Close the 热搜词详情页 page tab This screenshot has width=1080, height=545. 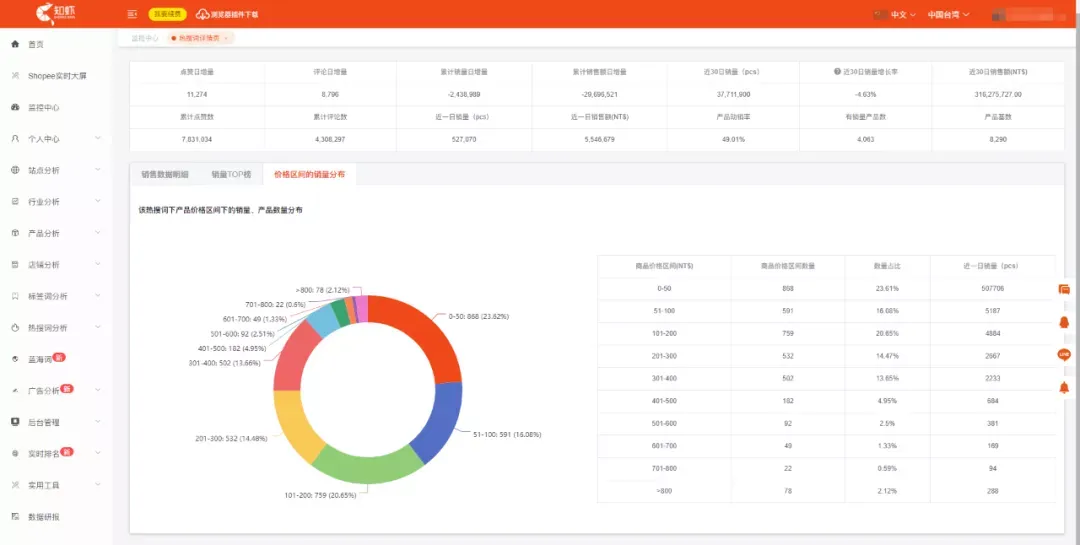click(226, 38)
